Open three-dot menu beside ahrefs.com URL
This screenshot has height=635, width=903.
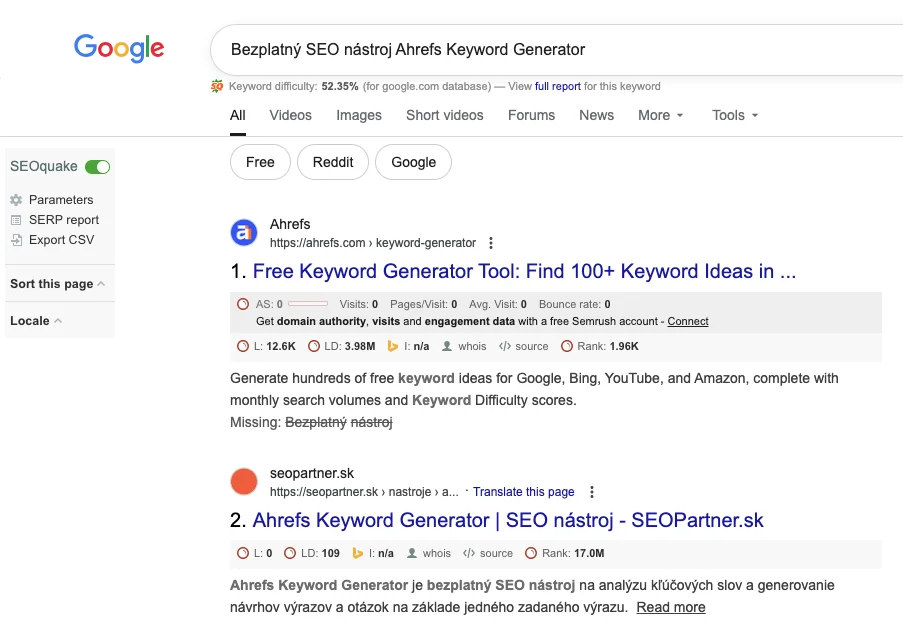point(490,243)
